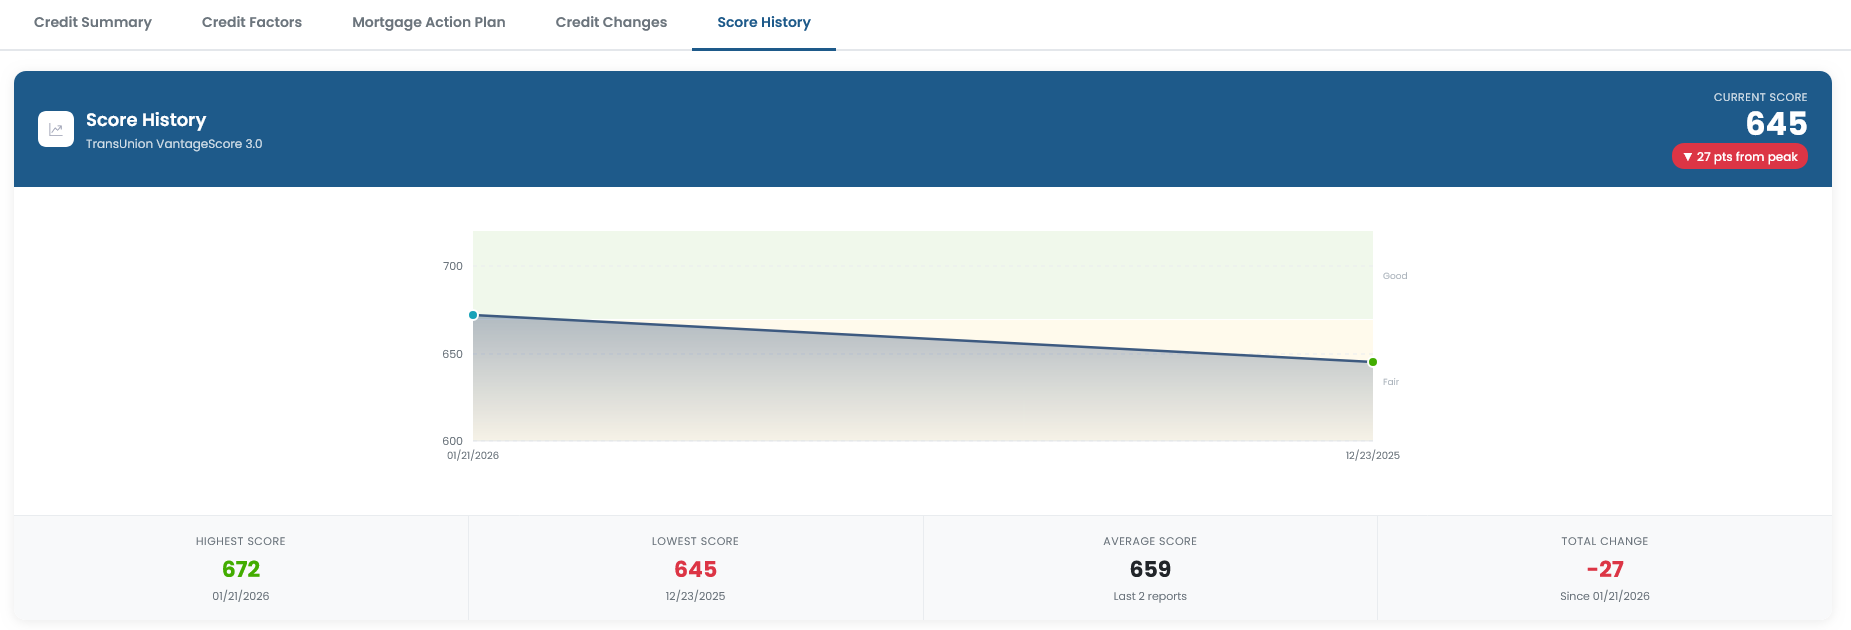
Task: Select the green data point for 12/23/2025
Action: 1372,361
